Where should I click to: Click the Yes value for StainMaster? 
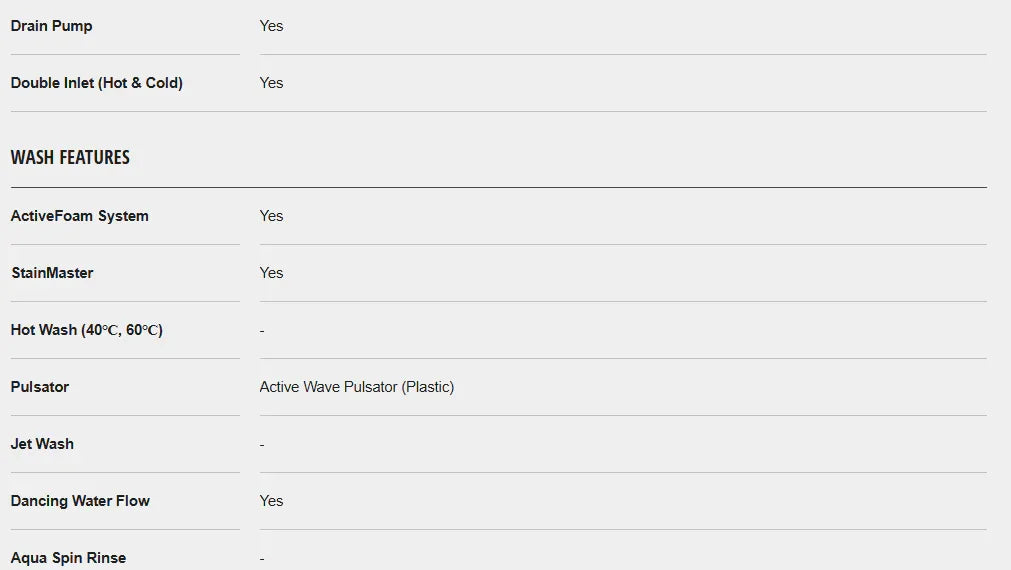271,273
